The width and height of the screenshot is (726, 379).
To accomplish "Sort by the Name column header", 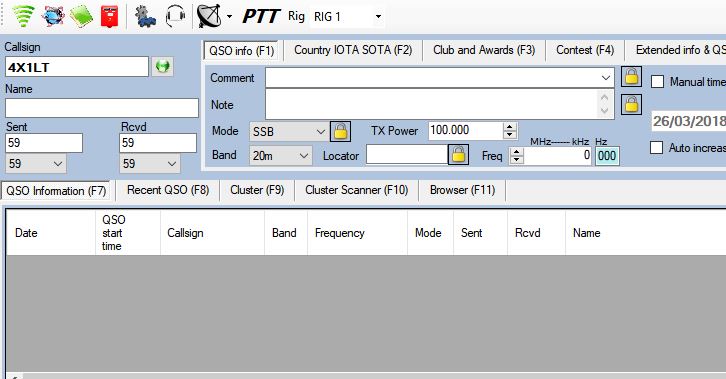I will coord(646,233).
